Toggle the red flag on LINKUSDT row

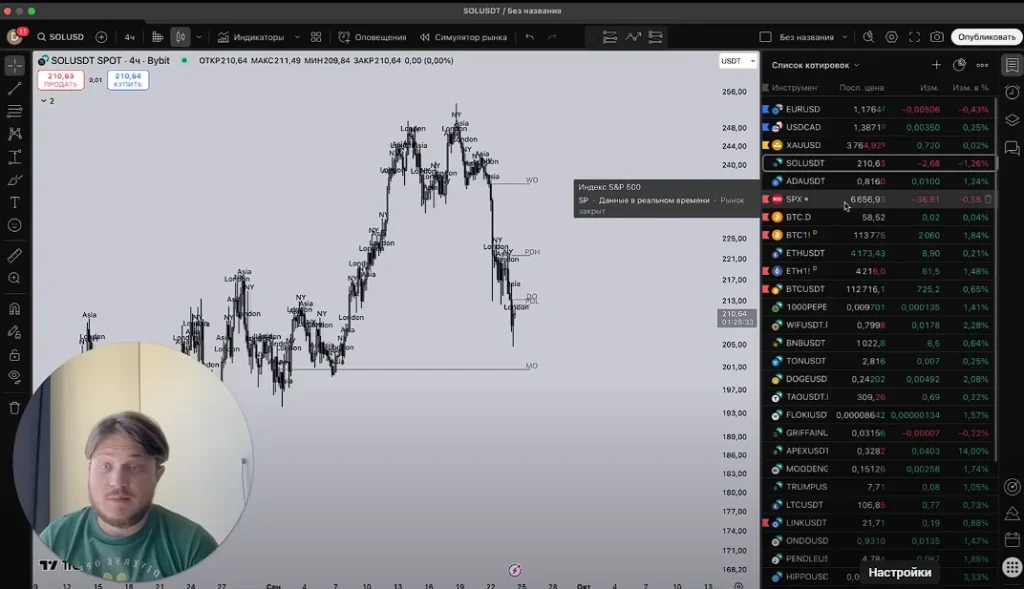pyautogui.click(x=765, y=522)
